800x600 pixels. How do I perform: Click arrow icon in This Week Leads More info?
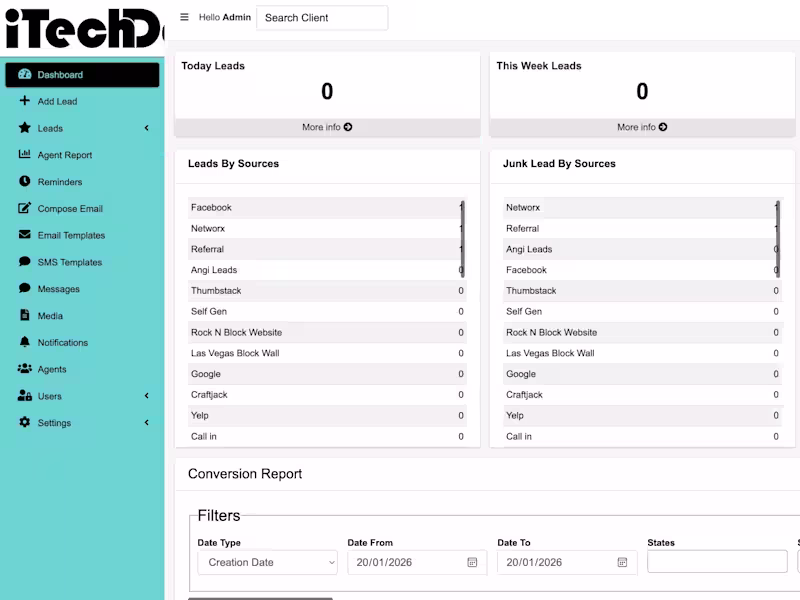663,127
